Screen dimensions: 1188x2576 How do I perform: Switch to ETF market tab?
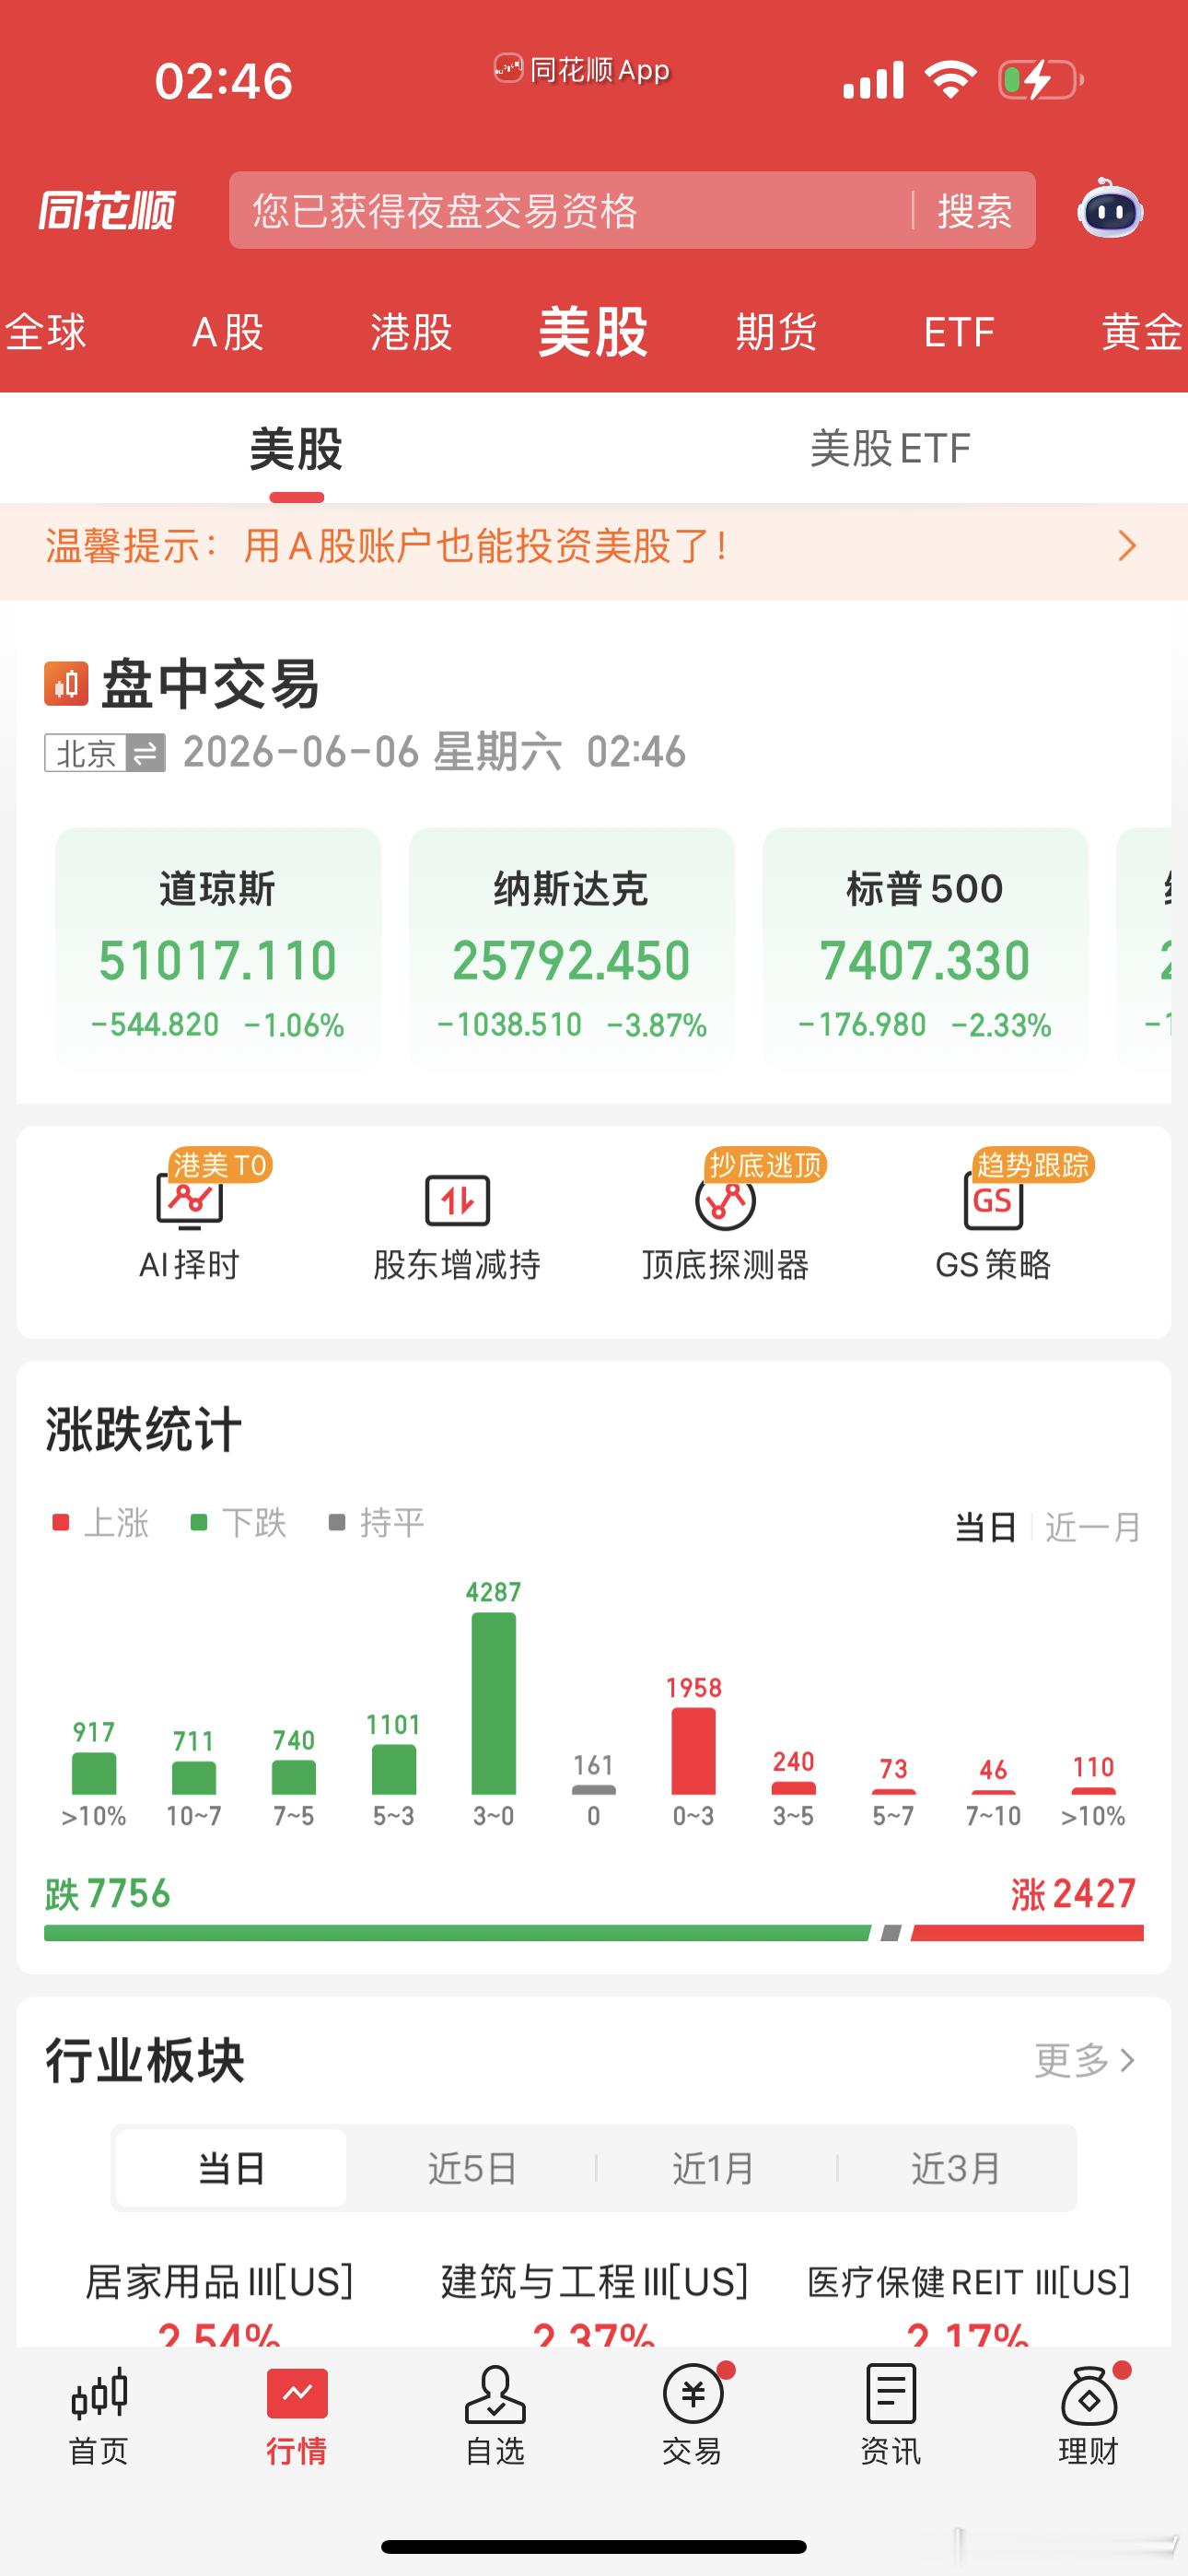coord(959,332)
